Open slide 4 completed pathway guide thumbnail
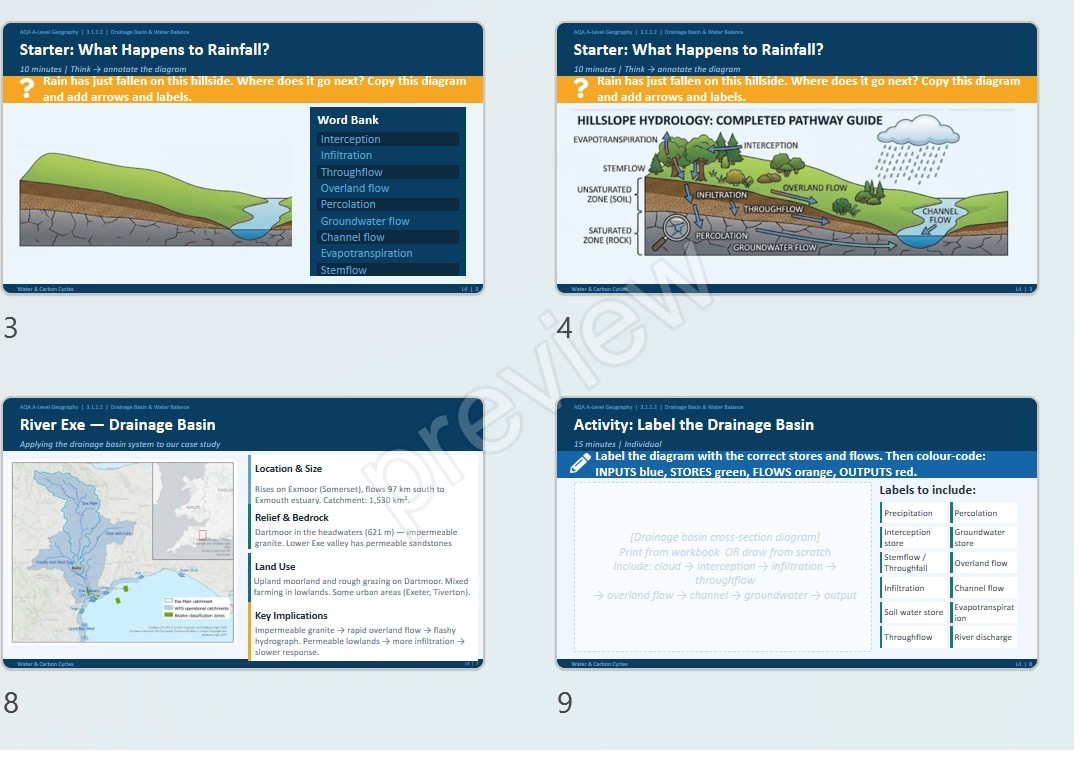This screenshot has height=765, width=1087. click(x=797, y=158)
